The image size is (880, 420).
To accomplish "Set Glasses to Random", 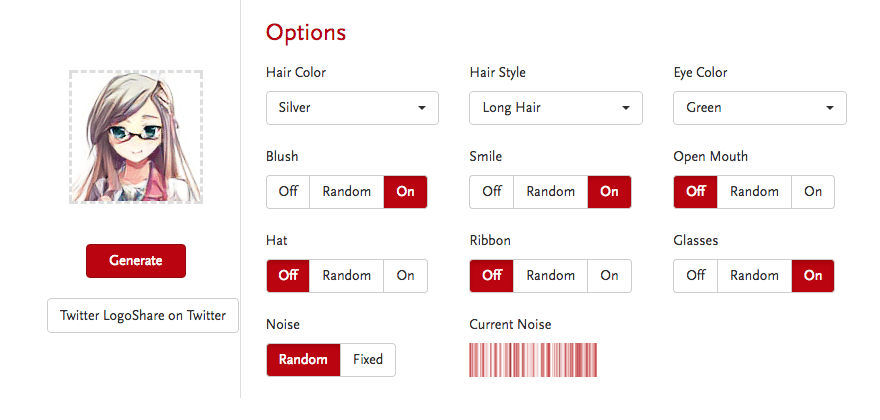I will (754, 276).
